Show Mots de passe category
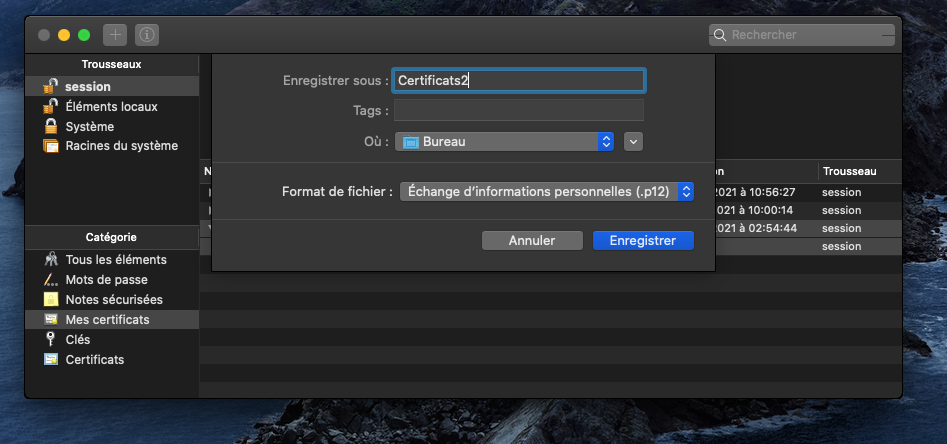 pyautogui.click(x=112, y=280)
